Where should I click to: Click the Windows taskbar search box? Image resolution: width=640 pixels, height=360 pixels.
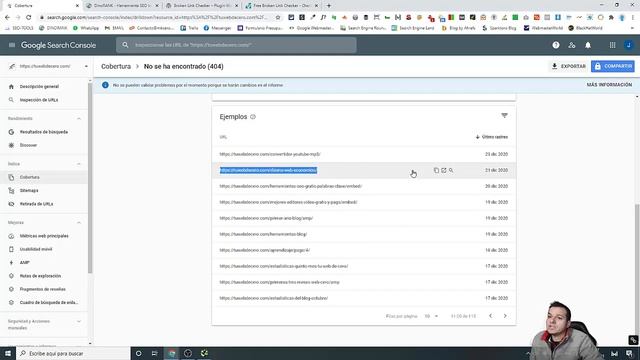(x=73, y=353)
